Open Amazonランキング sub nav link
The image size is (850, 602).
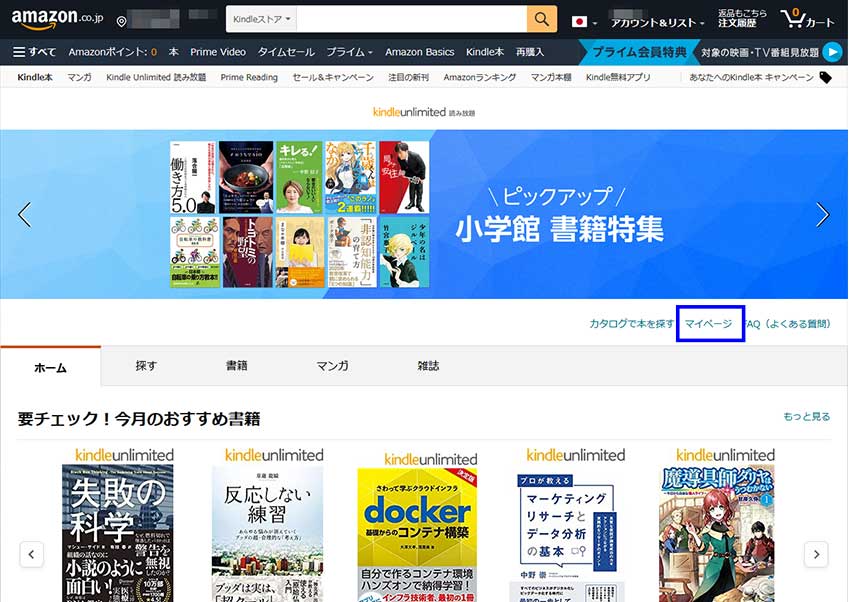(480, 77)
